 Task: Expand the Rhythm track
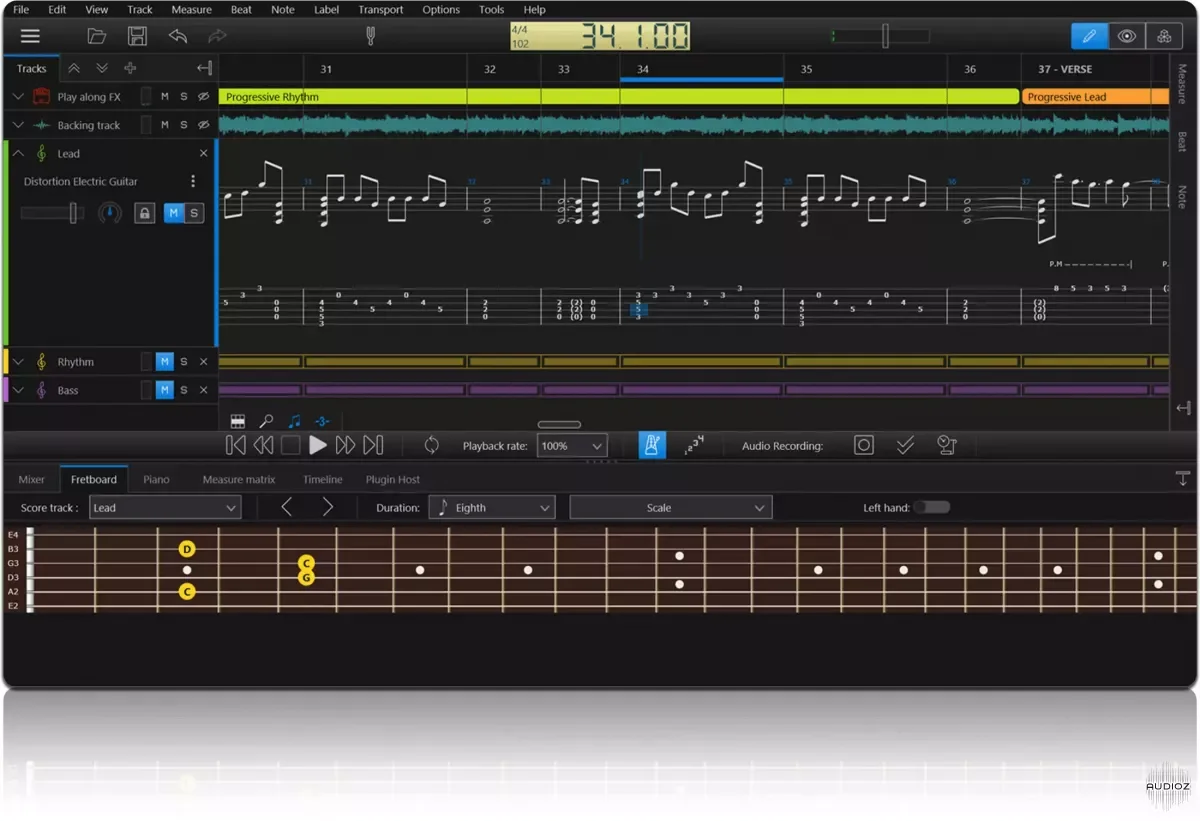click(18, 362)
